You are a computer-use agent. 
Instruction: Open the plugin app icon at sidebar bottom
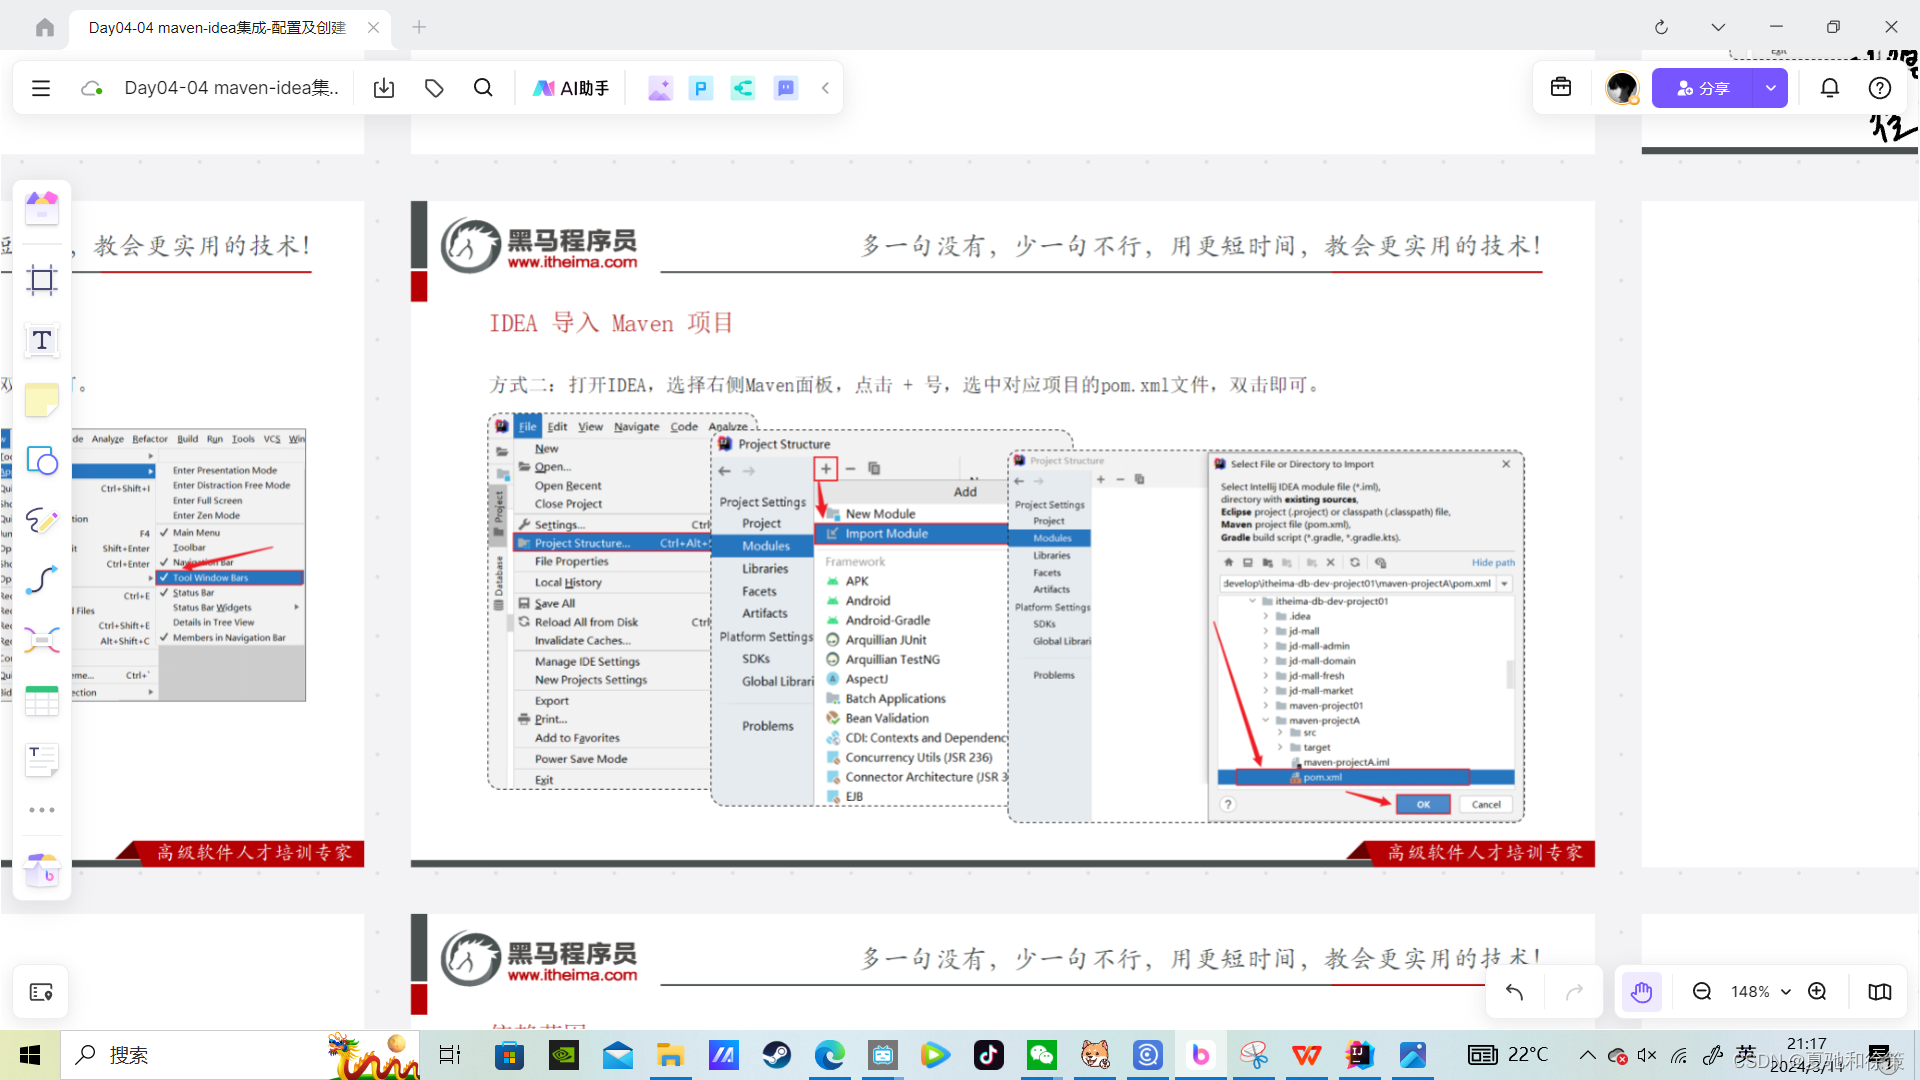tap(42, 870)
